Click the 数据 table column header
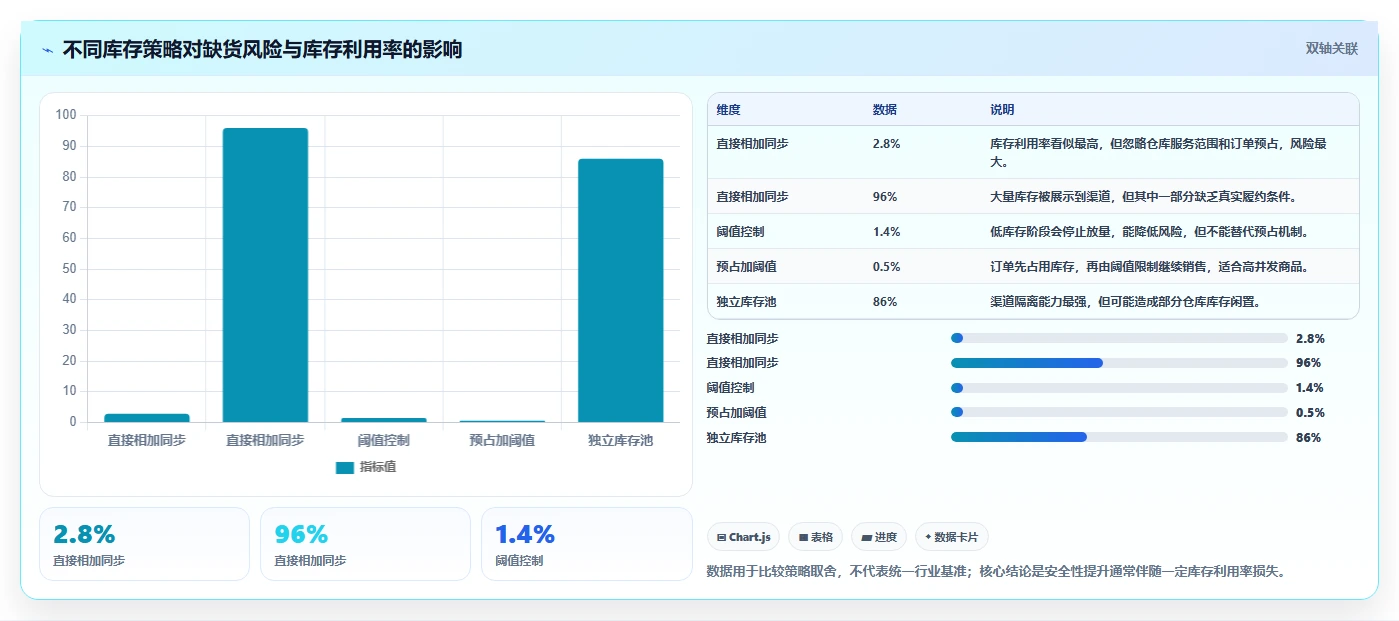The image size is (1399, 621). pos(885,110)
